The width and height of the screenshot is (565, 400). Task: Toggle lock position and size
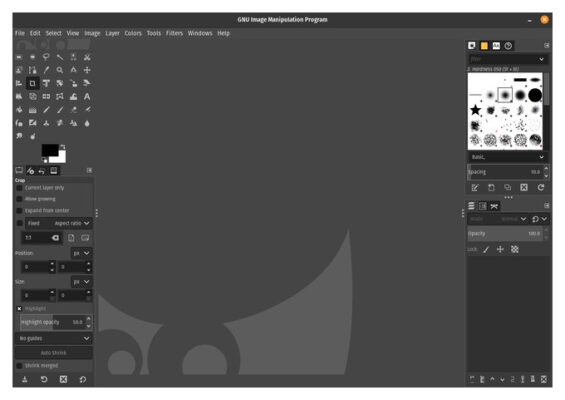pyautogui.click(x=500, y=249)
